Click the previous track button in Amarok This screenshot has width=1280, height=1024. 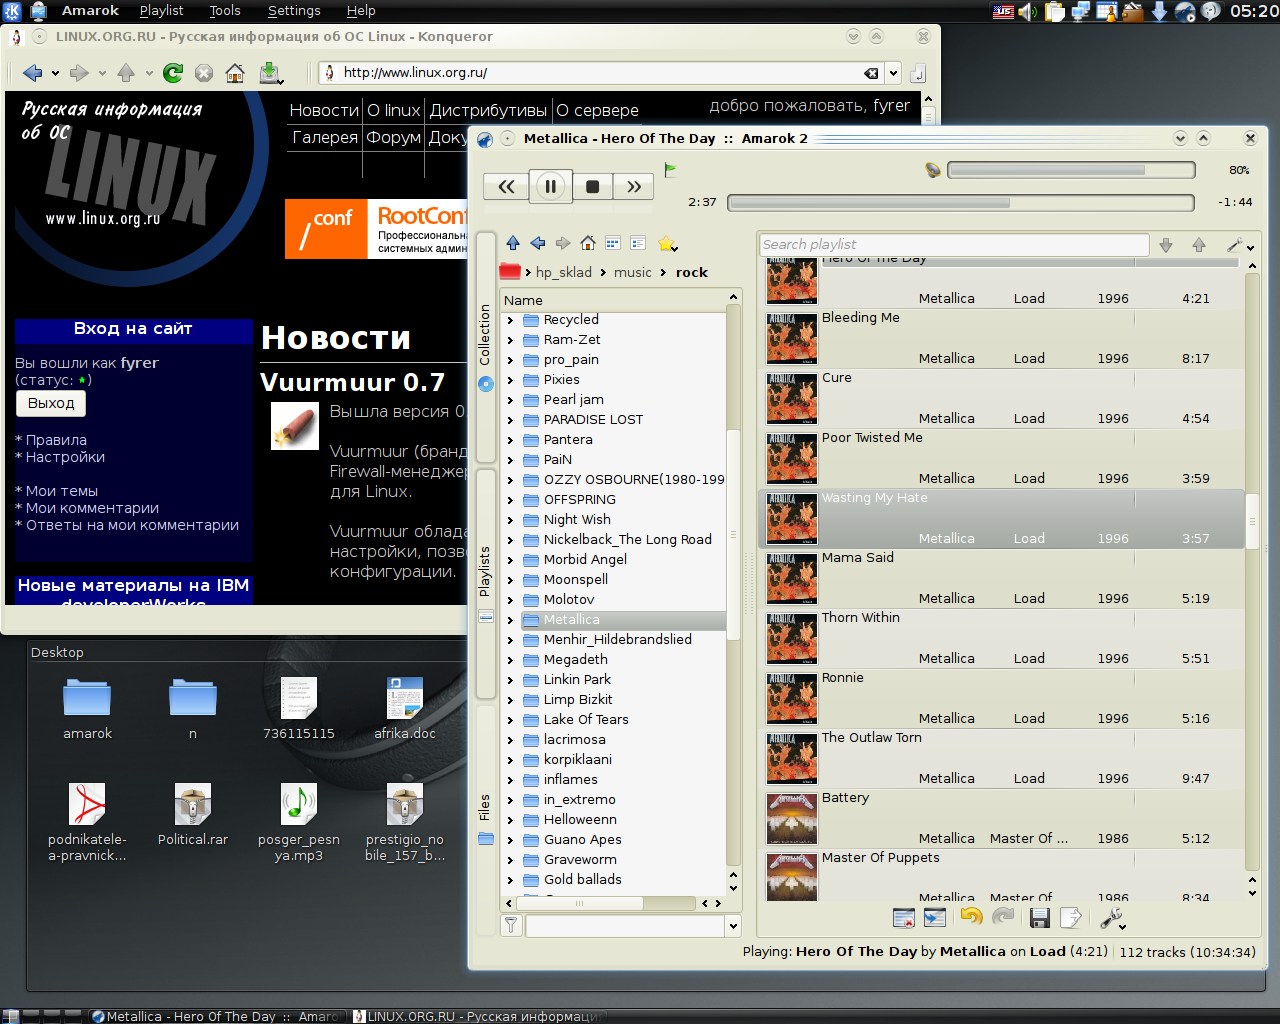click(x=507, y=186)
